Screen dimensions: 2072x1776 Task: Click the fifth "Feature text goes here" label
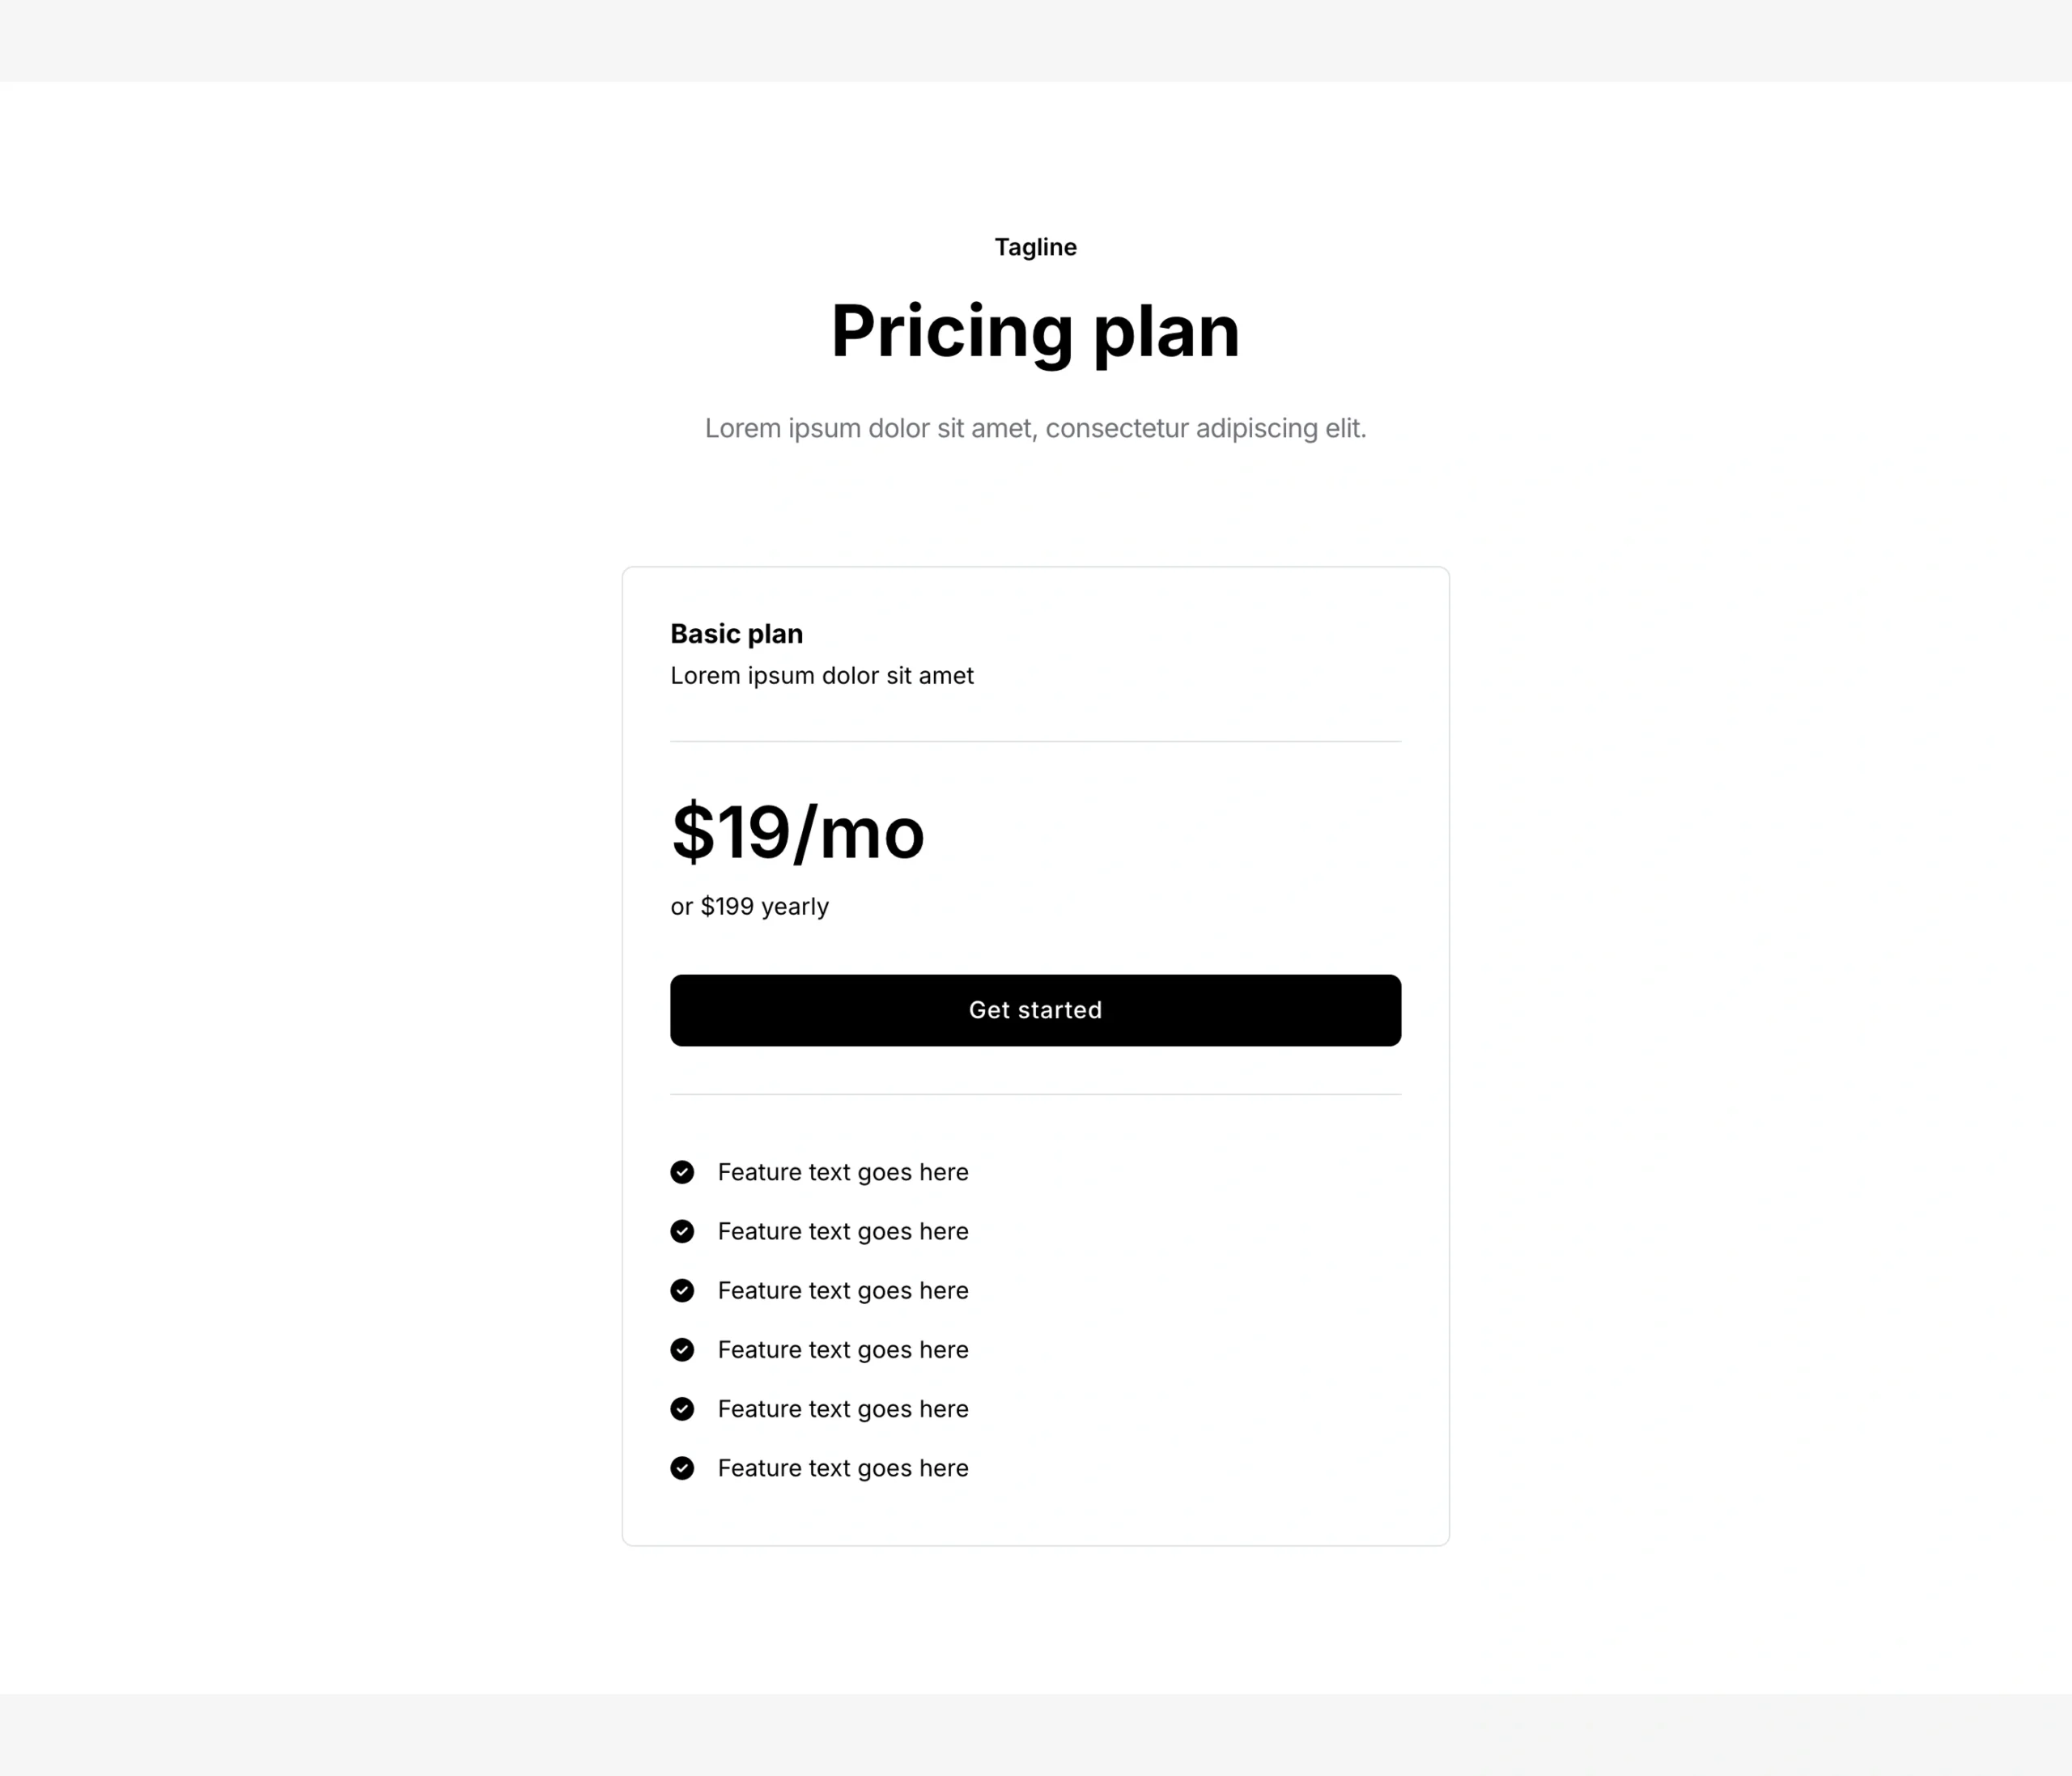843,1409
